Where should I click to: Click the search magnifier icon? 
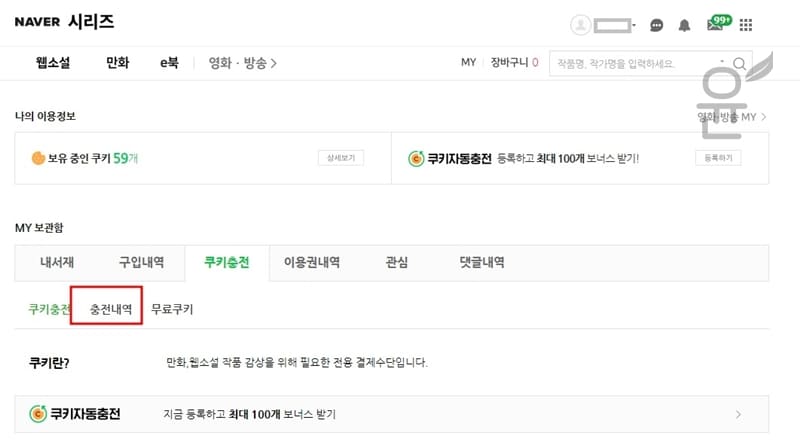739,63
